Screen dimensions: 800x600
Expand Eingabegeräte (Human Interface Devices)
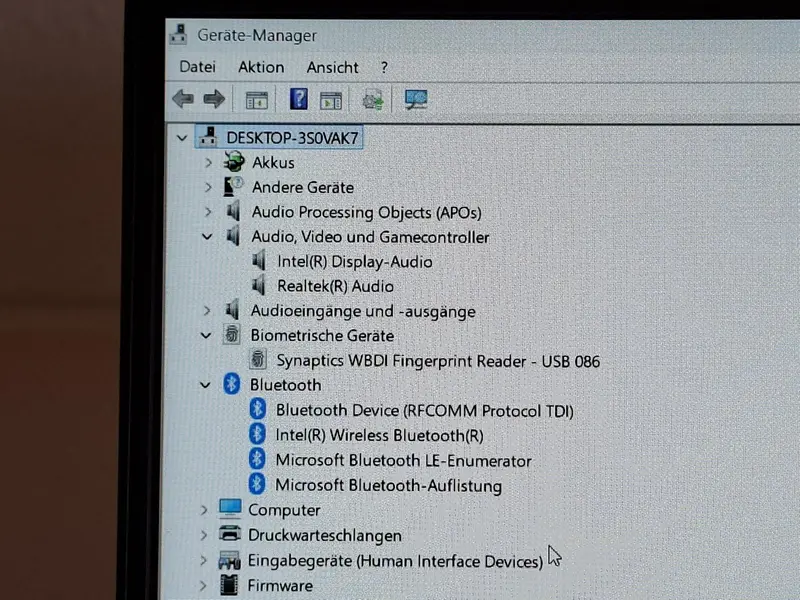(204, 561)
